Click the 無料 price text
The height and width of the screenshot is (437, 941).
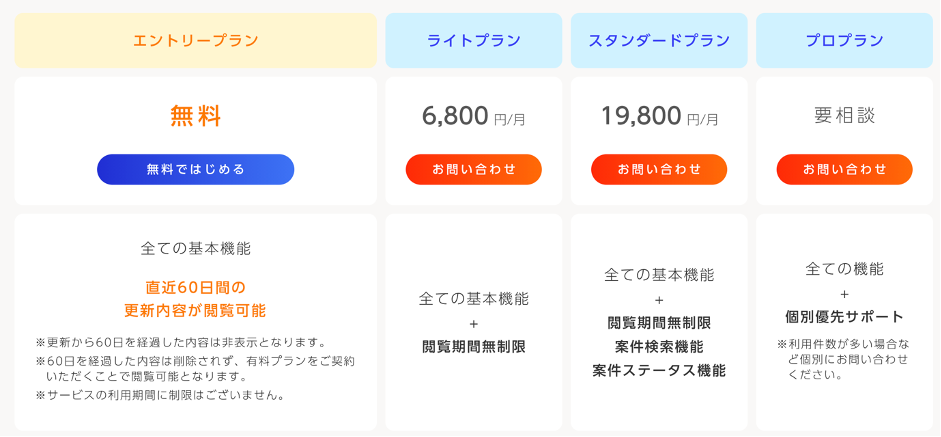tap(196, 116)
